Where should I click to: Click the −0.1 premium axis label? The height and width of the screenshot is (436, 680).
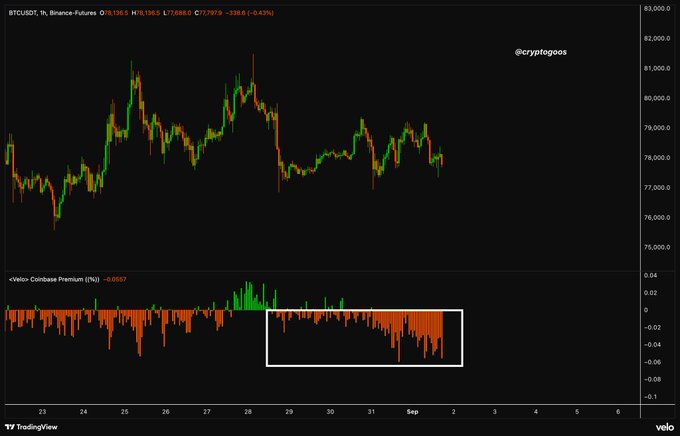(x=651, y=397)
